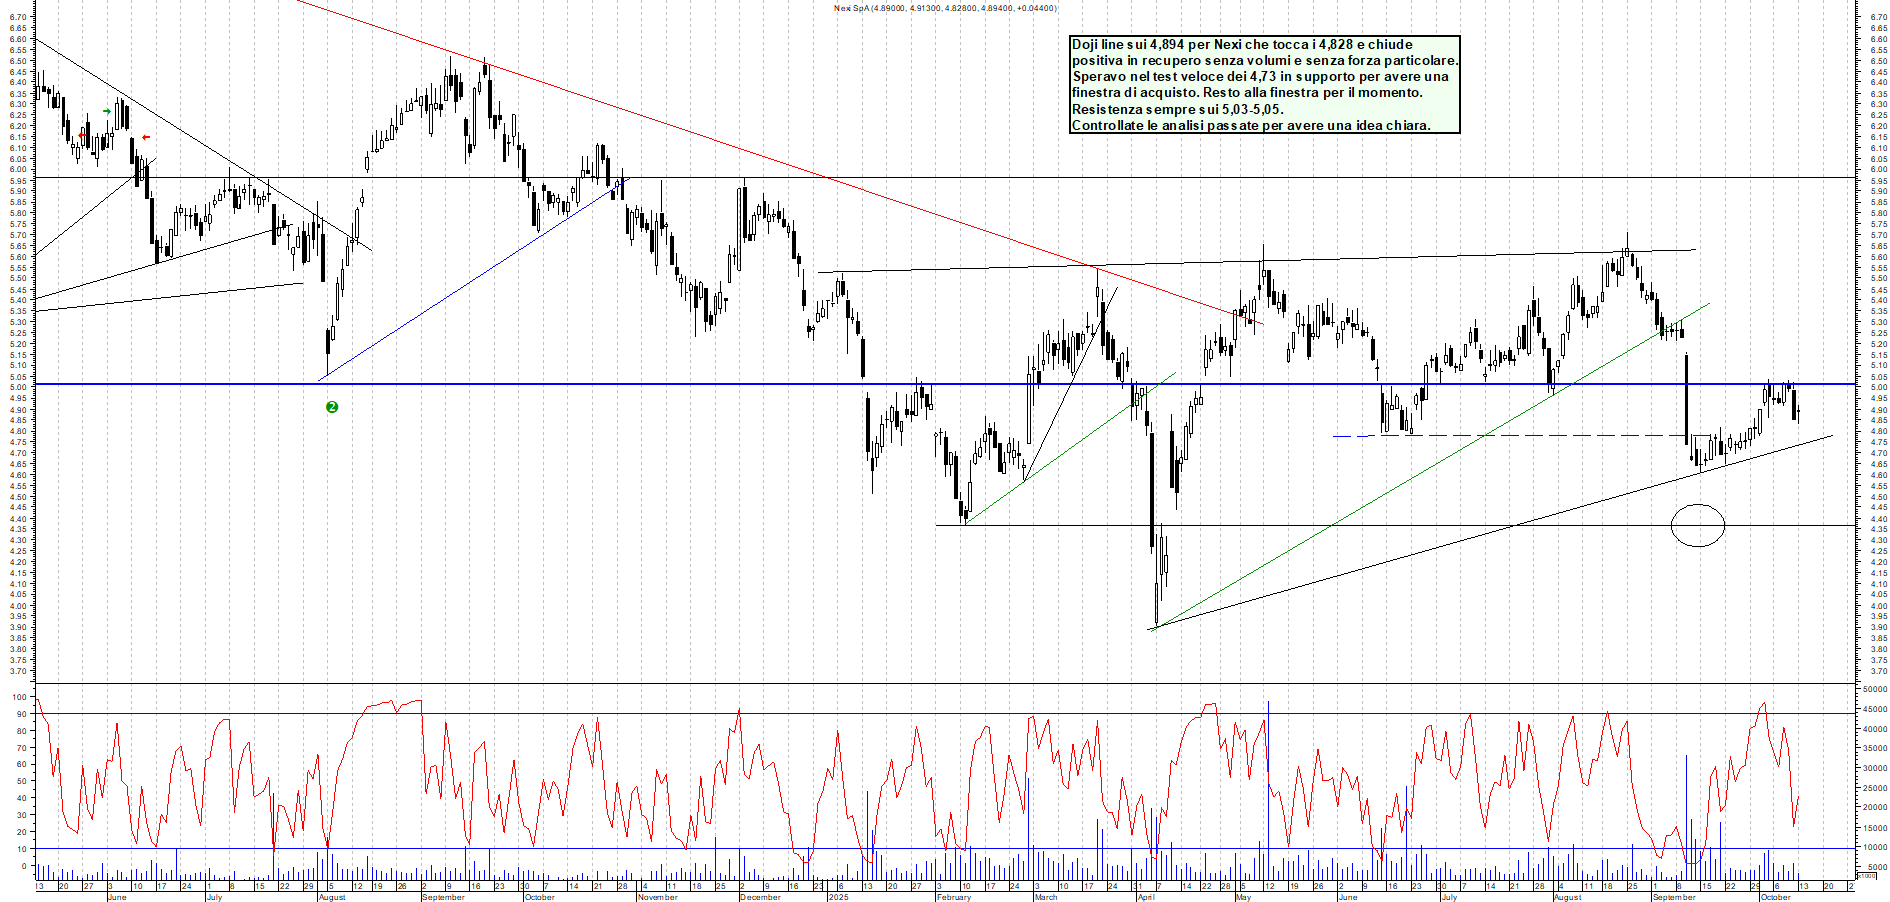The width and height of the screenshot is (1890, 902).
Task: Select the '2025' year label on time axis
Action: tap(838, 897)
